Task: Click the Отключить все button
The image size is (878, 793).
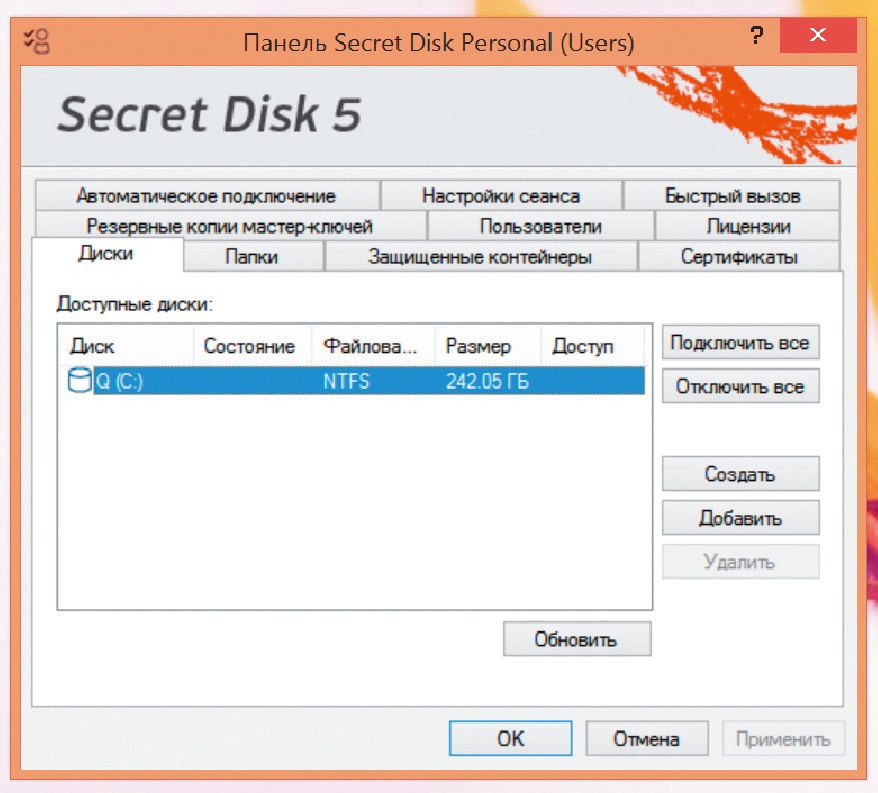Action: 740,387
